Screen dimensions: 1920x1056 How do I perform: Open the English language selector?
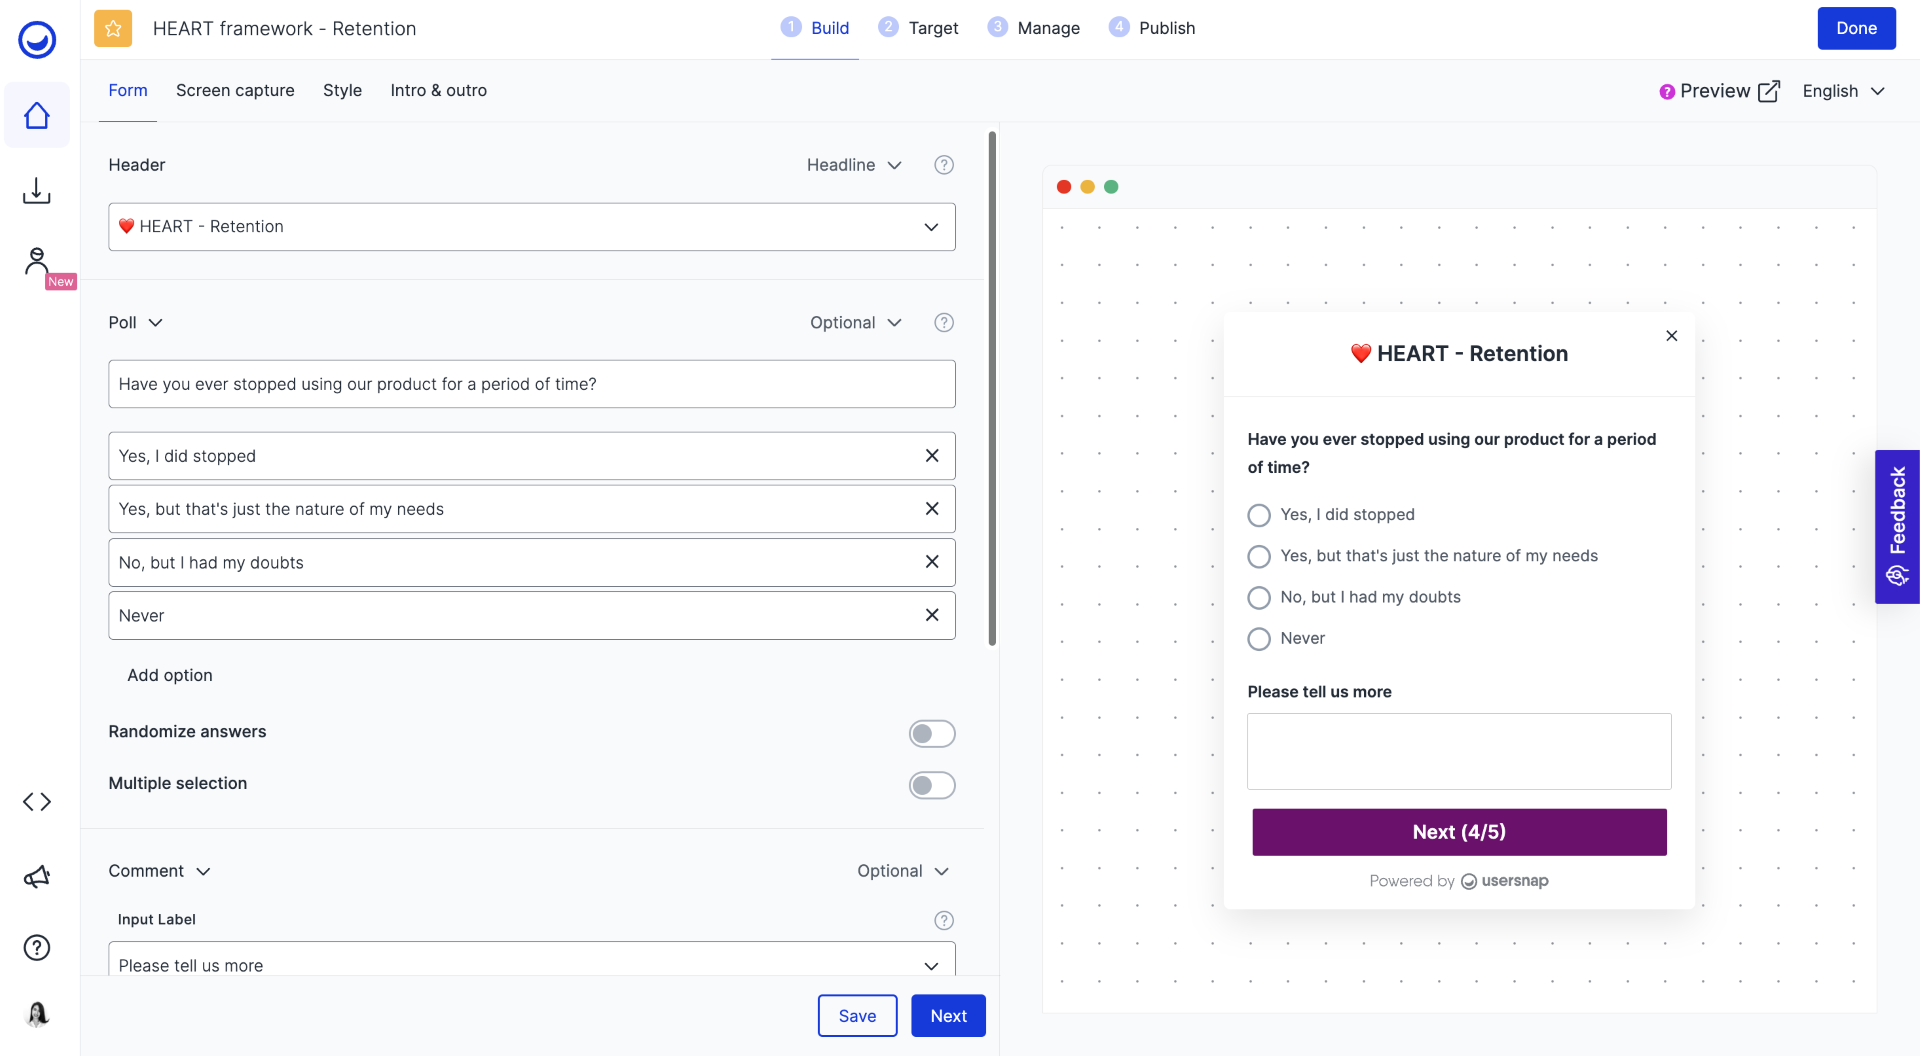[x=1842, y=91]
